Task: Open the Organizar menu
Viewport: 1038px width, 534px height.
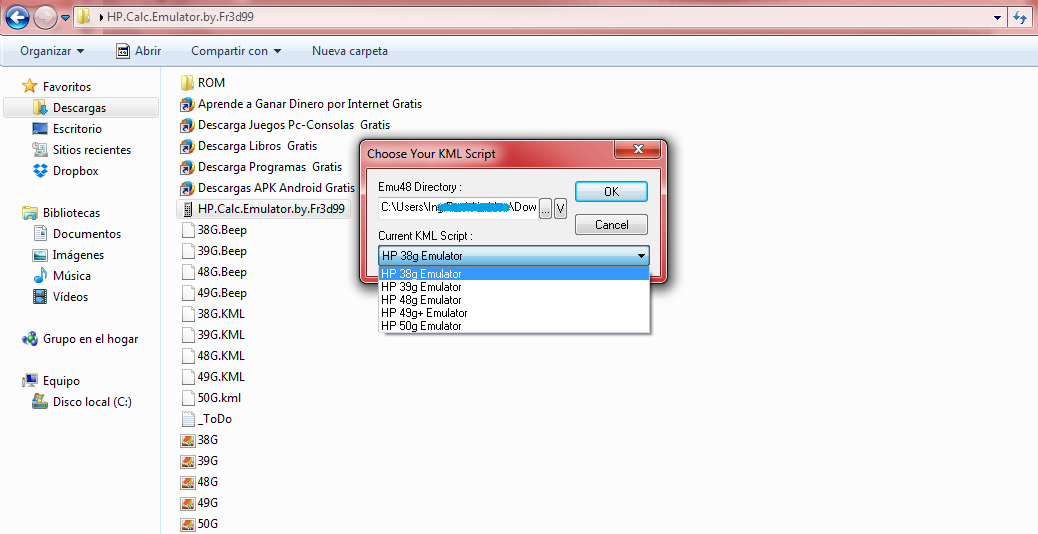Action: click(52, 51)
